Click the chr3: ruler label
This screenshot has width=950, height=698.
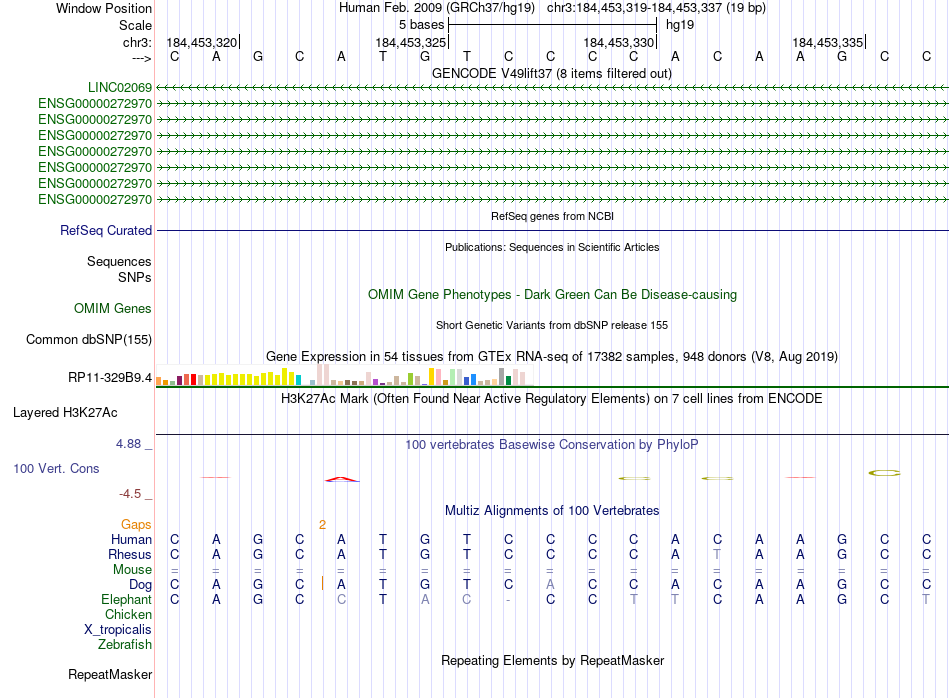click(137, 42)
